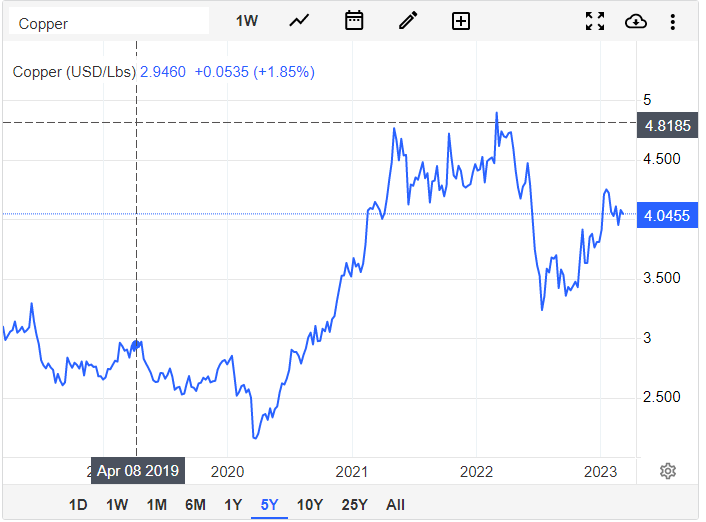Click the 4.0455 current price label
The image size is (706, 522).
(x=667, y=216)
